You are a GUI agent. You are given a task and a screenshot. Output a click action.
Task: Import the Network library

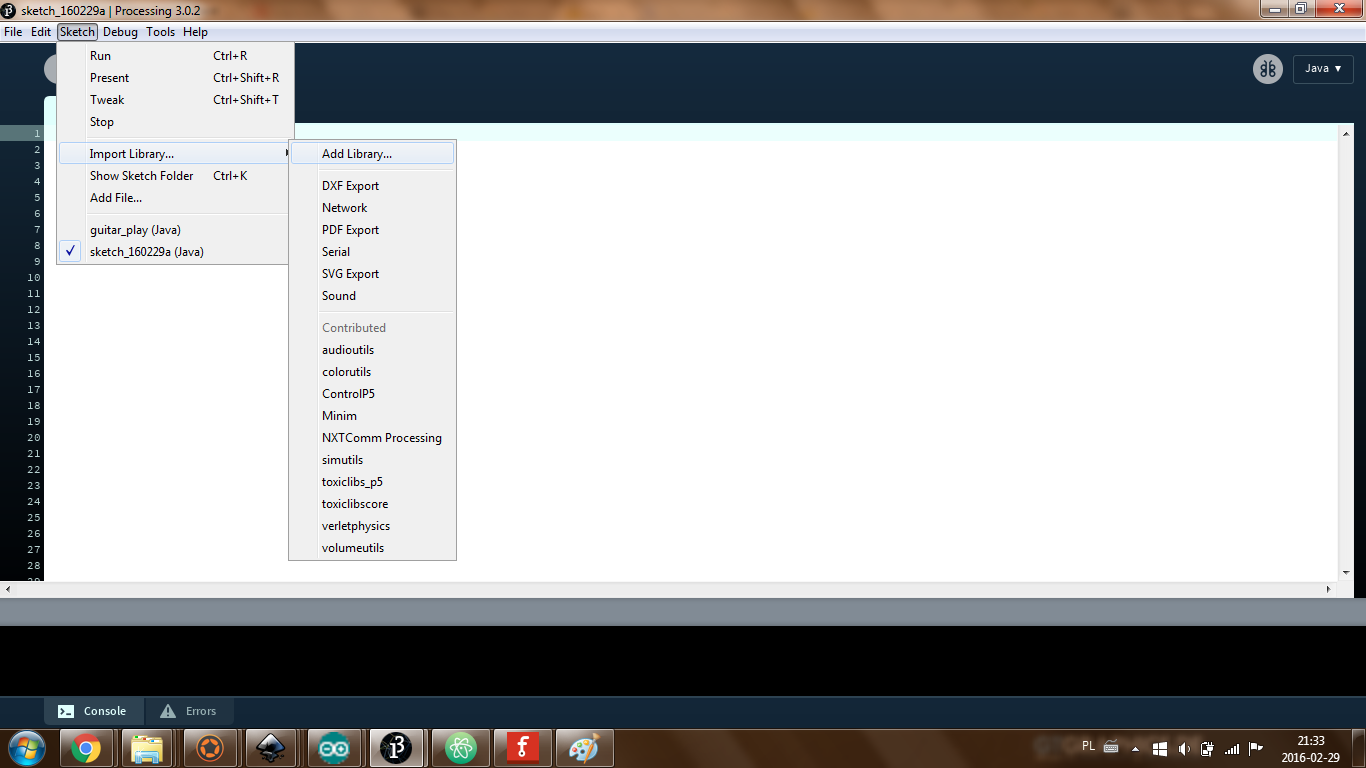coord(372,208)
